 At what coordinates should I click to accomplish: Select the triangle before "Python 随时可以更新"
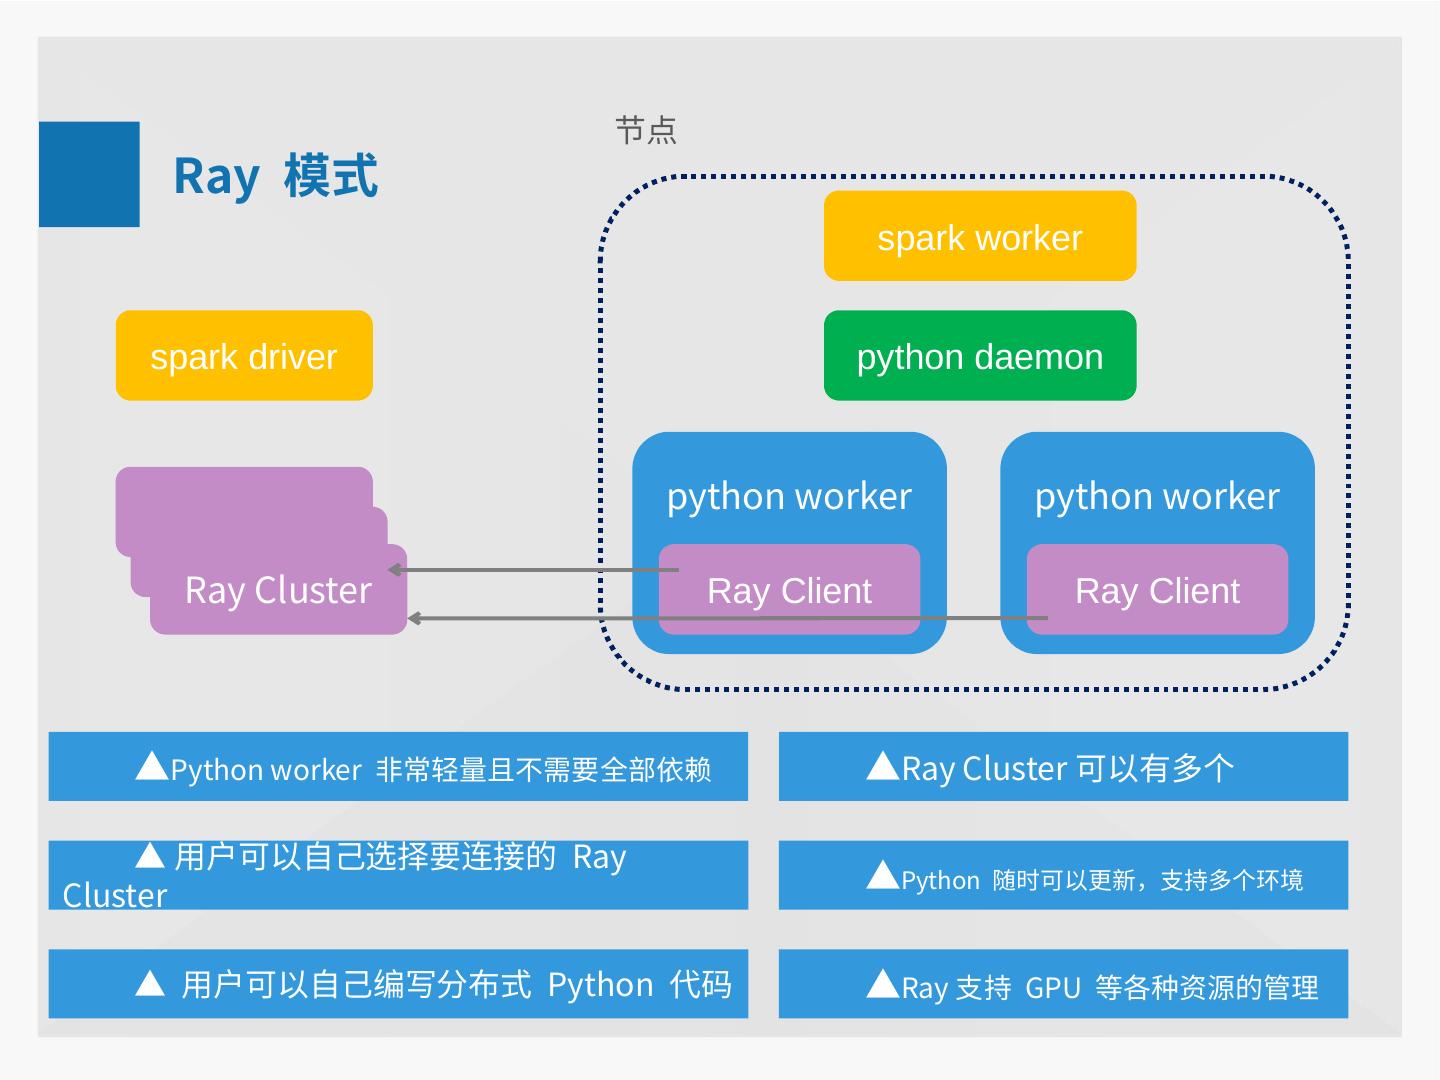pos(882,876)
